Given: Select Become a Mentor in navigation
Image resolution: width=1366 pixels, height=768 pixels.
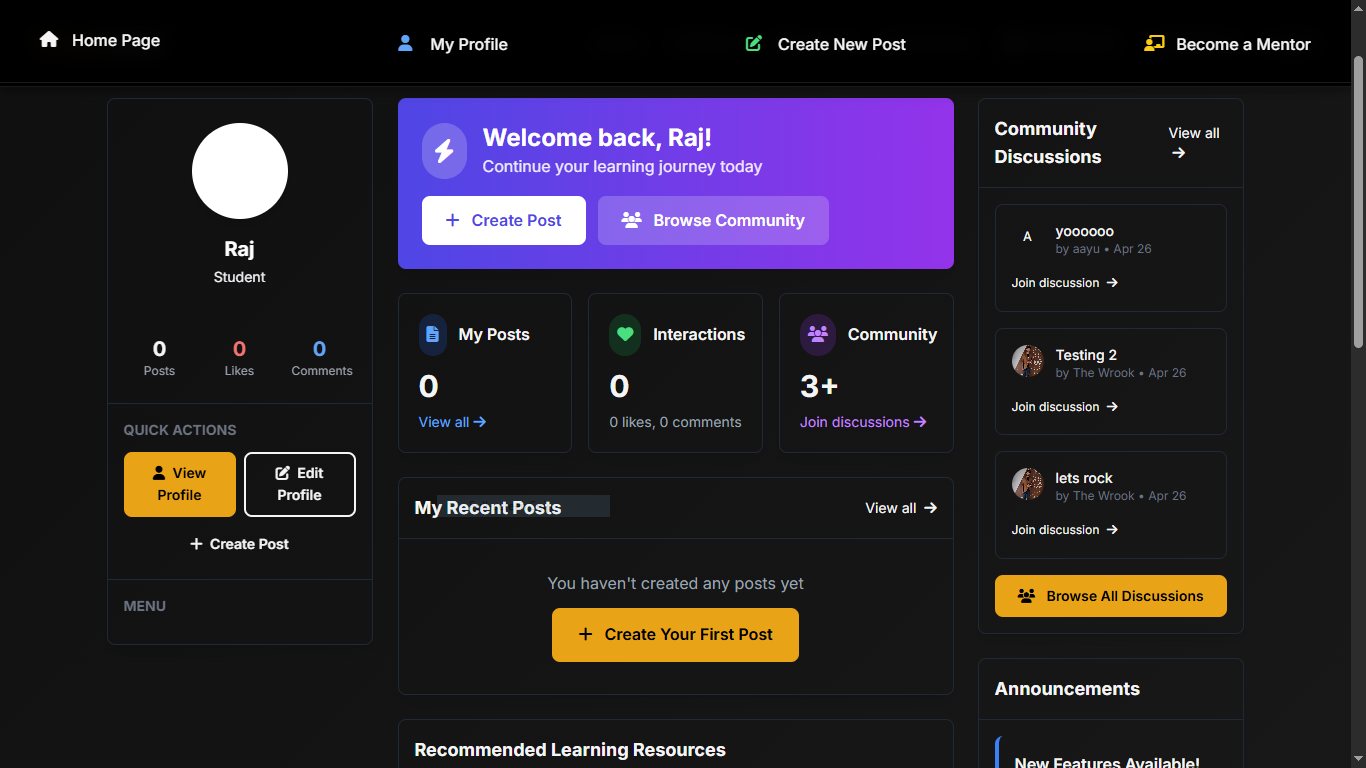Looking at the screenshot, I should coord(1228,44).
